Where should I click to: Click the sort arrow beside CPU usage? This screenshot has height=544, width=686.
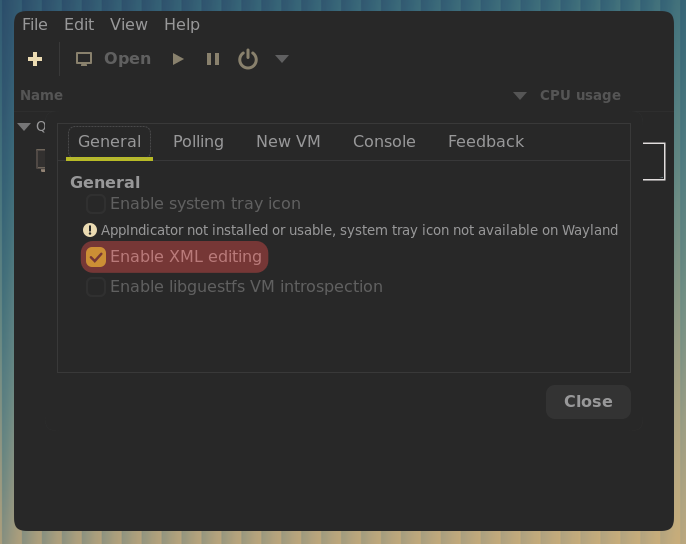pyautogui.click(x=520, y=96)
